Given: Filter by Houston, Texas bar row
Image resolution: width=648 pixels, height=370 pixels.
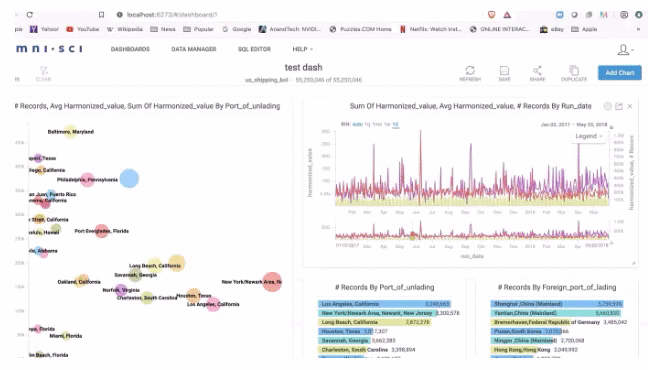Looking at the screenshot, I should (353, 331).
